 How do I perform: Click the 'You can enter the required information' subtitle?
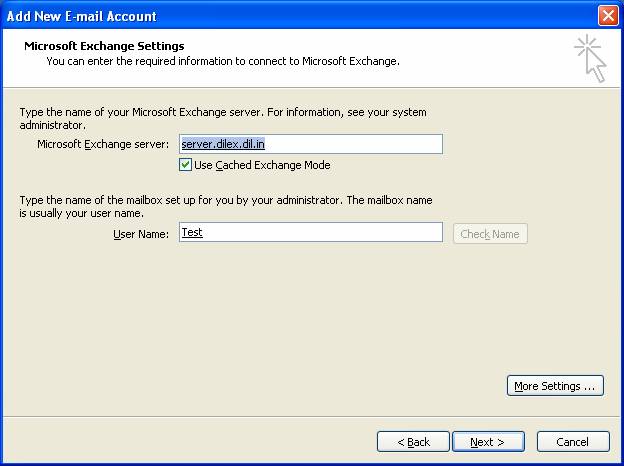pos(222,61)
